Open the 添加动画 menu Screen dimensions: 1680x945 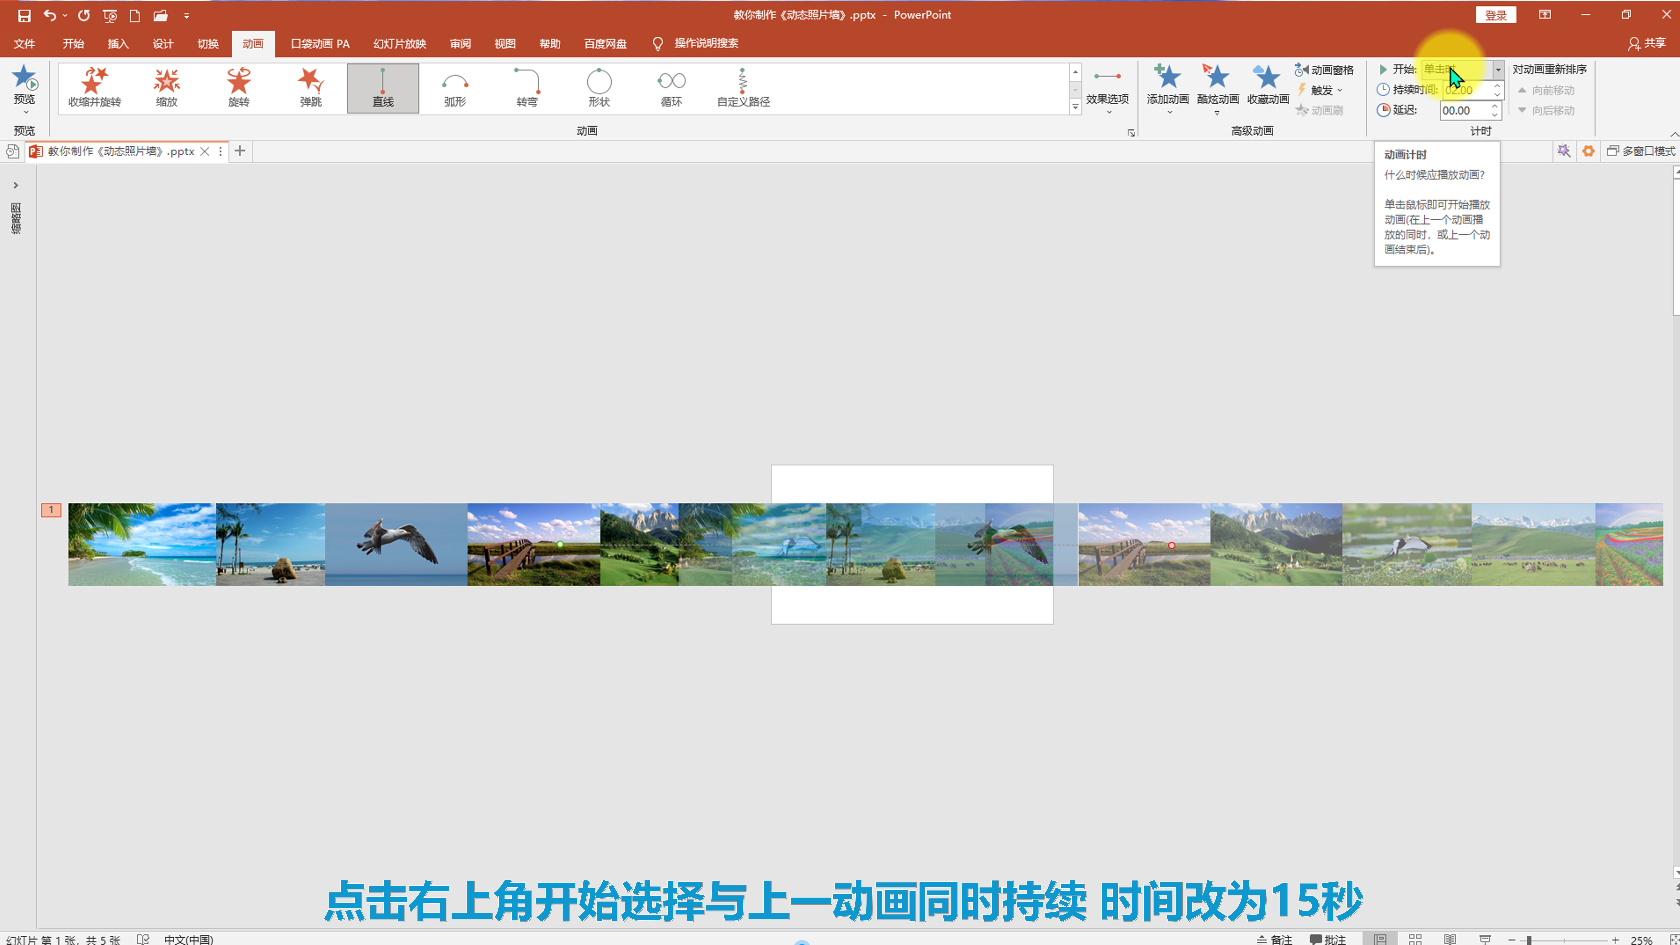pos(1168,90)
